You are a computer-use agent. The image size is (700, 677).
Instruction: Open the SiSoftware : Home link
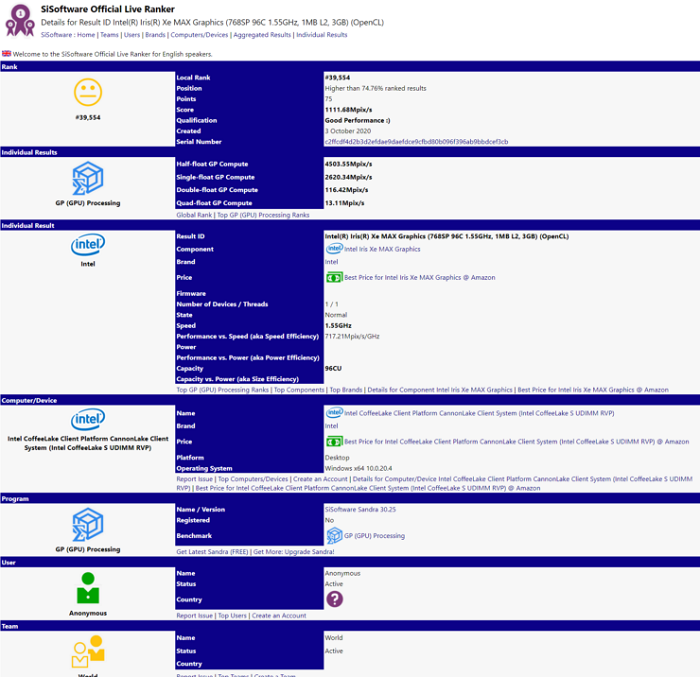click(x=68, y=35)
